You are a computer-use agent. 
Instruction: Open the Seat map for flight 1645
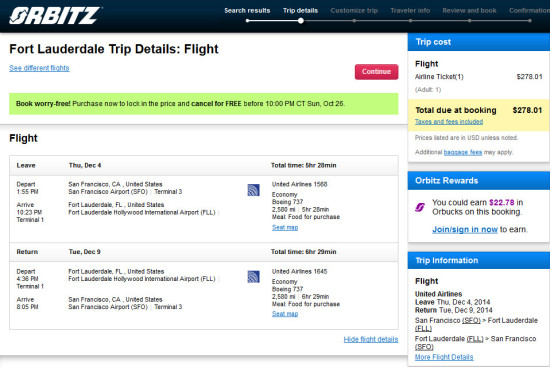pos(285,314)
